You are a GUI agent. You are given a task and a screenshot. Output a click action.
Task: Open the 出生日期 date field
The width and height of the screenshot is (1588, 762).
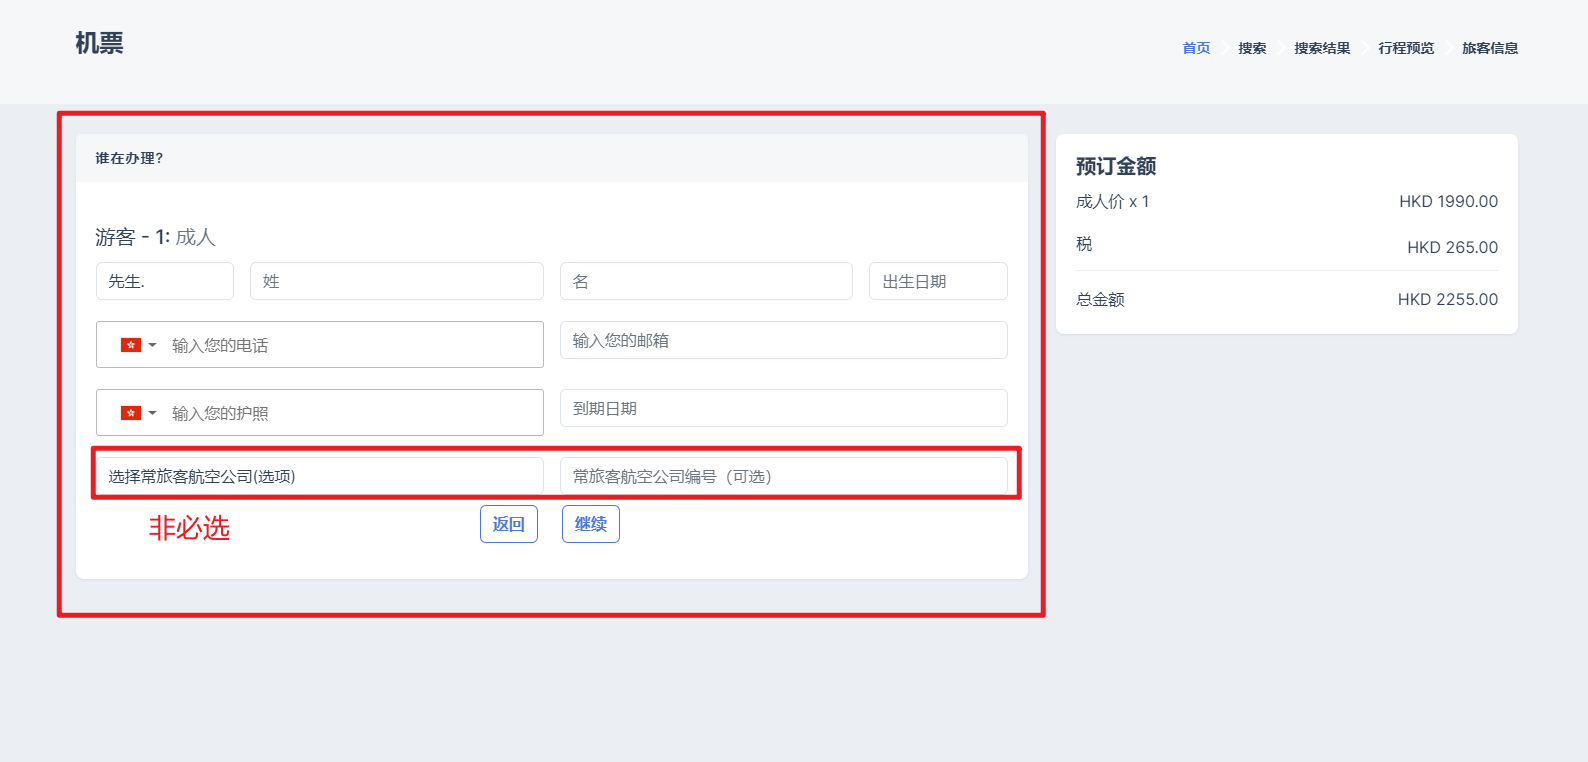938,281
